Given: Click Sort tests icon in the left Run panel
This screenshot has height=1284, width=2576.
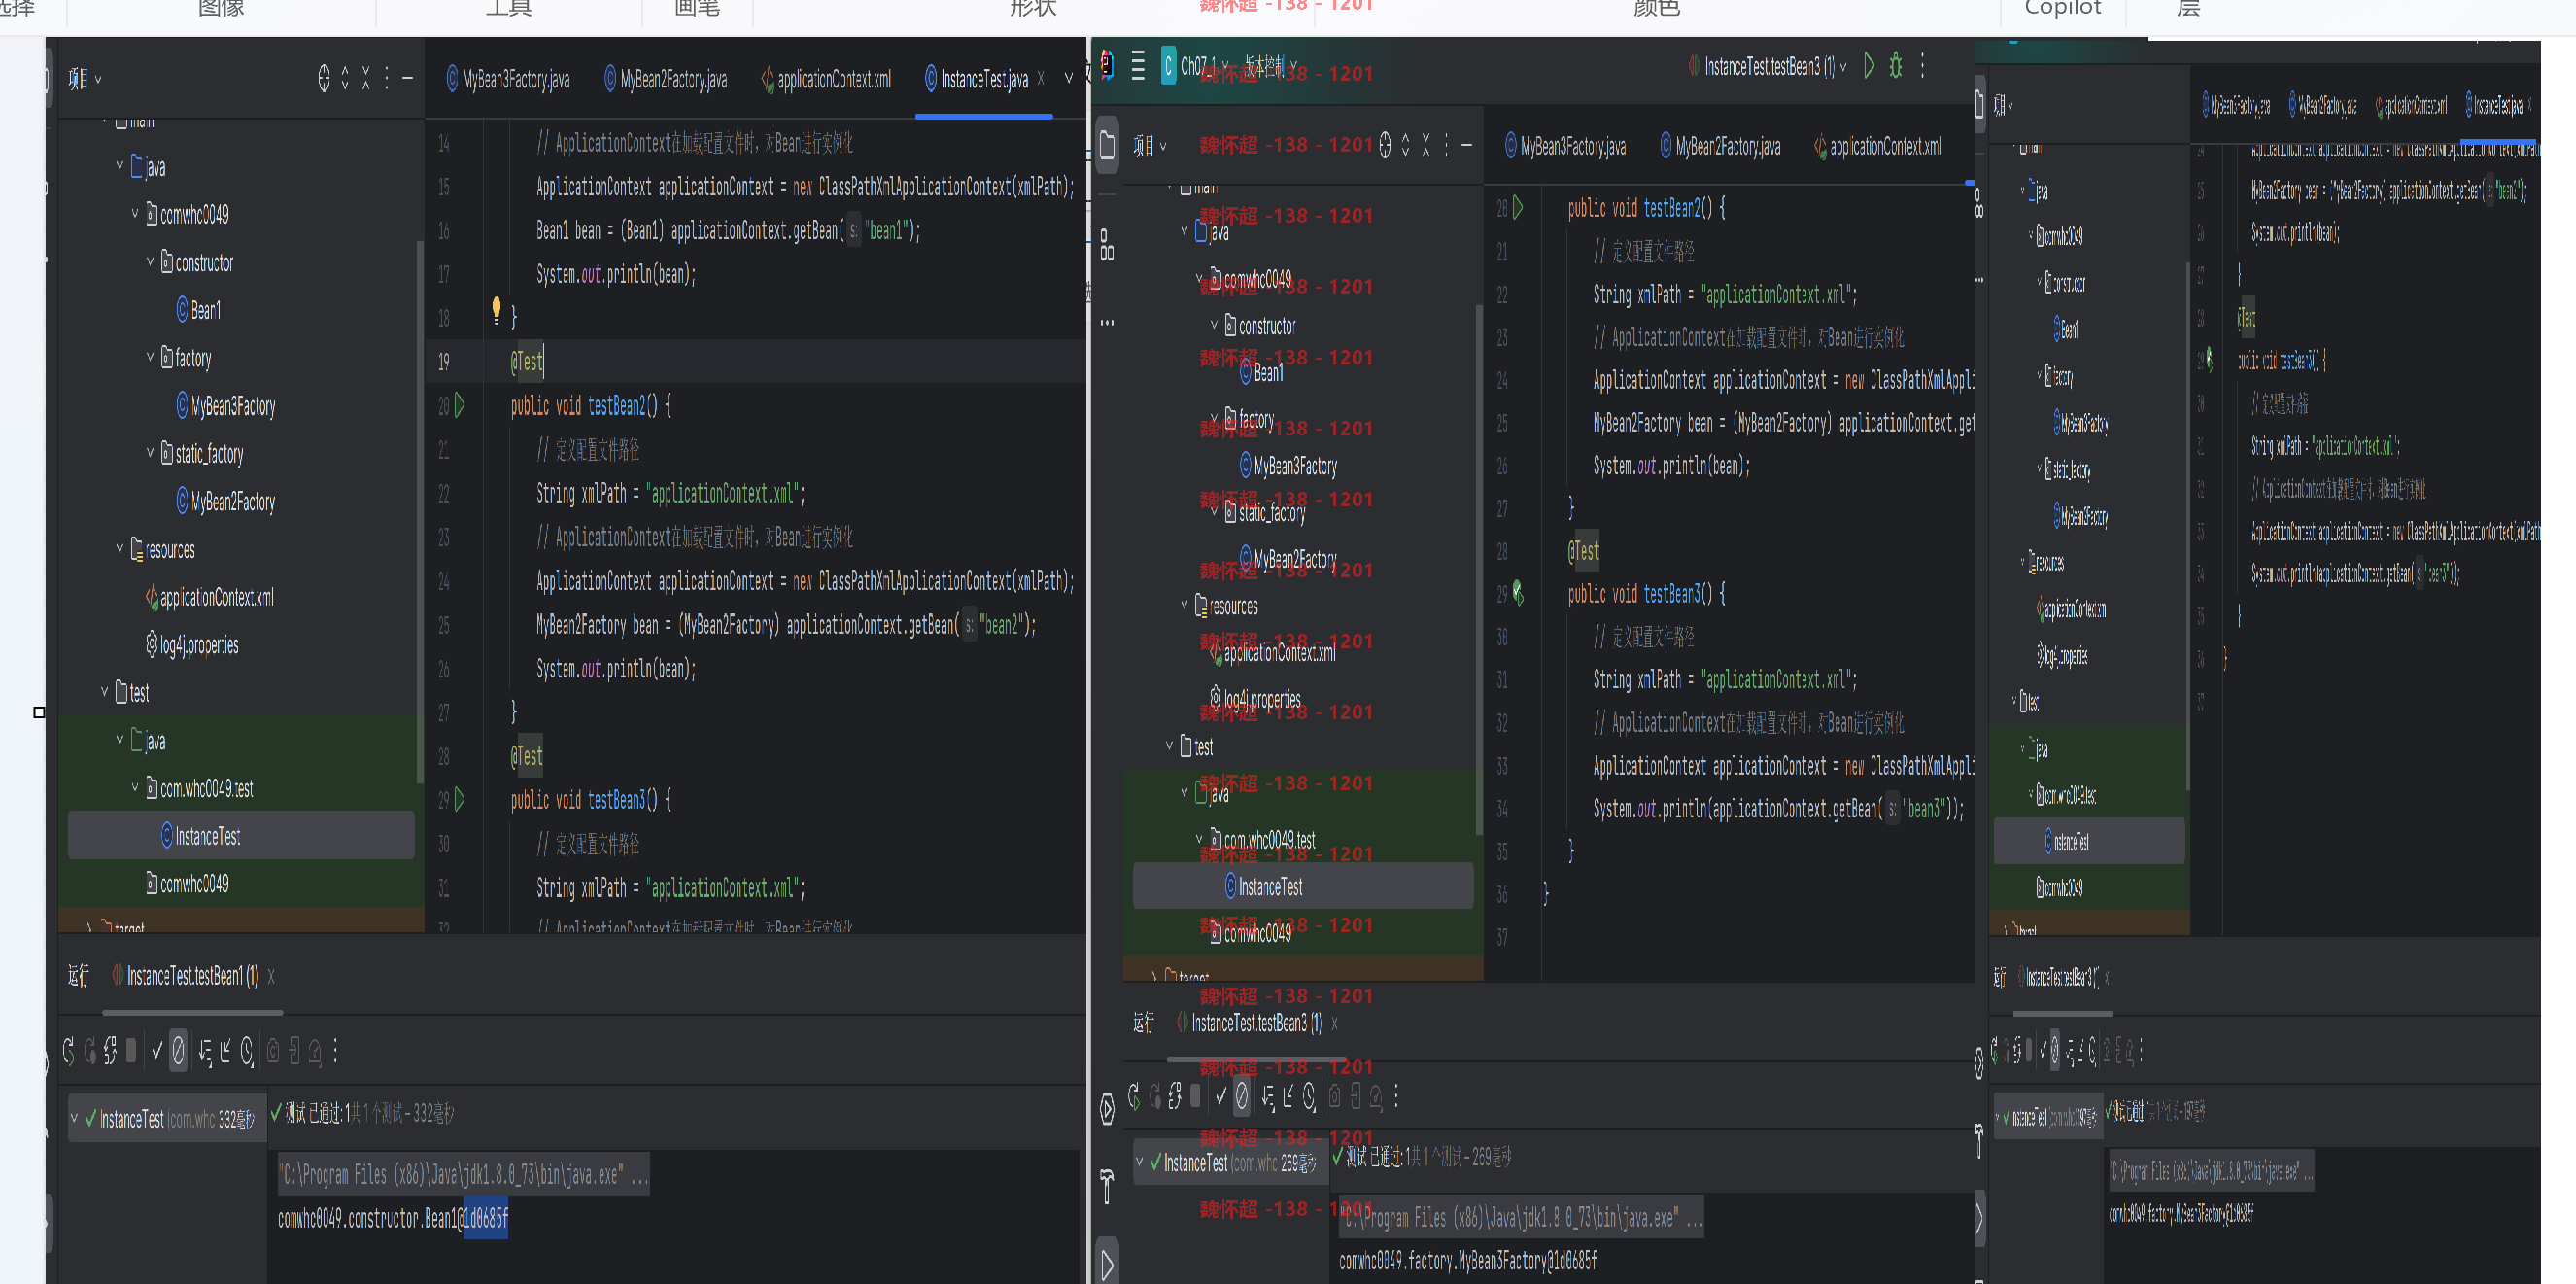Looking at the screenshot, I should tap(204, 1051).
